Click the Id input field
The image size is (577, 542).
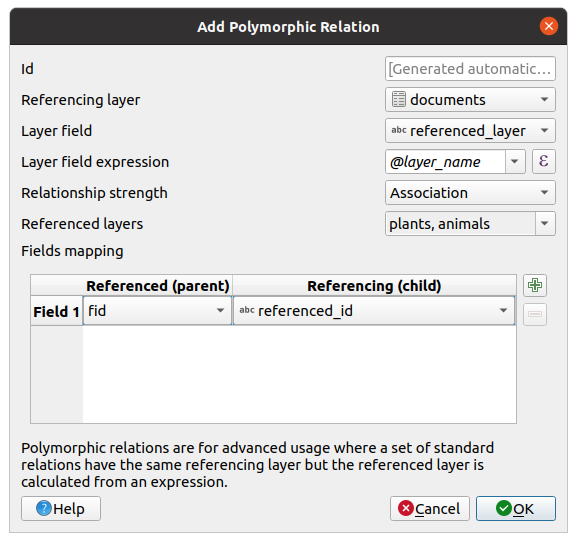point(470,68)
